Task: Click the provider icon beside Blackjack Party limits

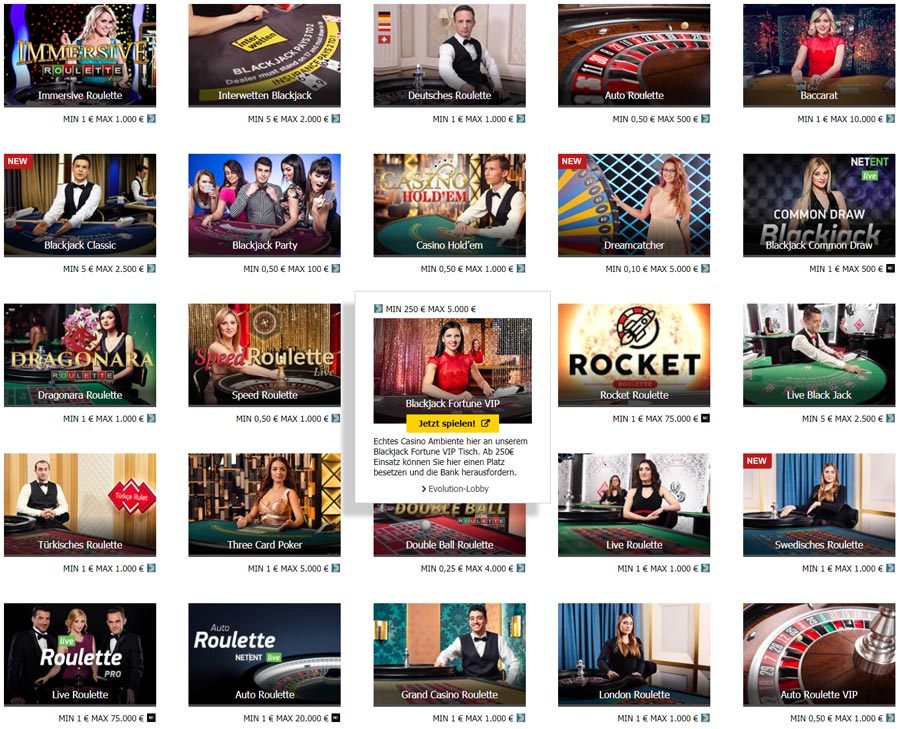Action: (336, 268)
